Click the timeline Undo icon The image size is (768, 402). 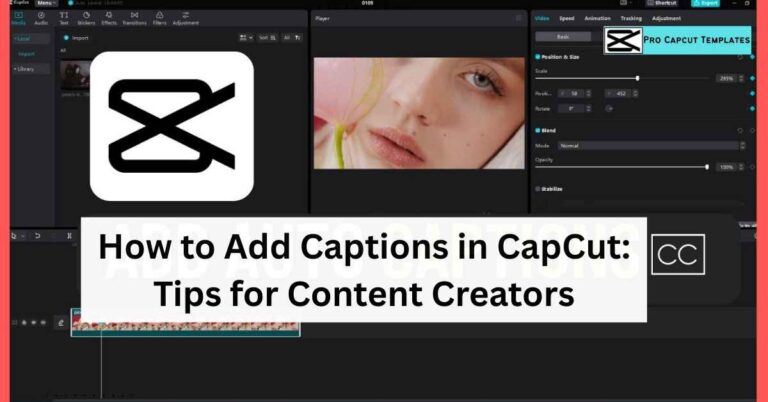pyautogui.click(x=38, y=236)
